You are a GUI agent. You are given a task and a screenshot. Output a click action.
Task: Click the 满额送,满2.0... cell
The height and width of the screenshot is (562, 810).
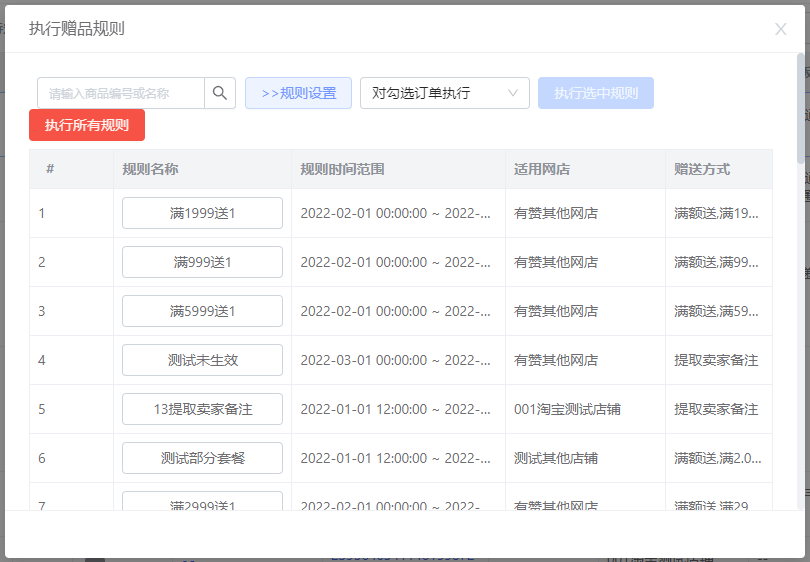point(718,458)
